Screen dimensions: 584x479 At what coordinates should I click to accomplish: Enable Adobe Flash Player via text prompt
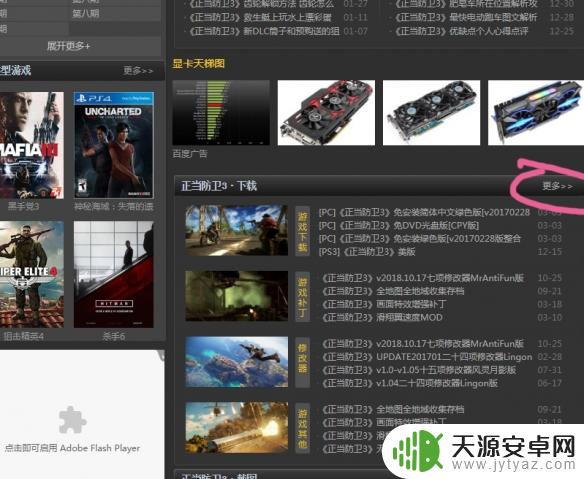pyautogui.click(x=72, y=448)
